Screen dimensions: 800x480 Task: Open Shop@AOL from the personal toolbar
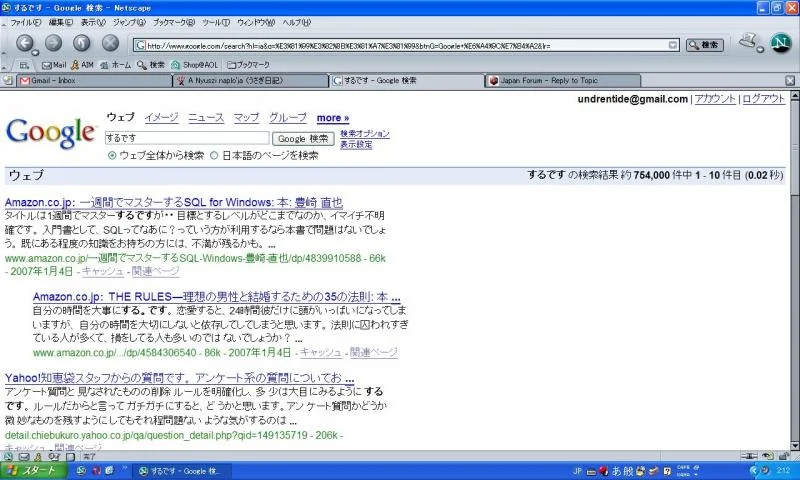(194, 65)
